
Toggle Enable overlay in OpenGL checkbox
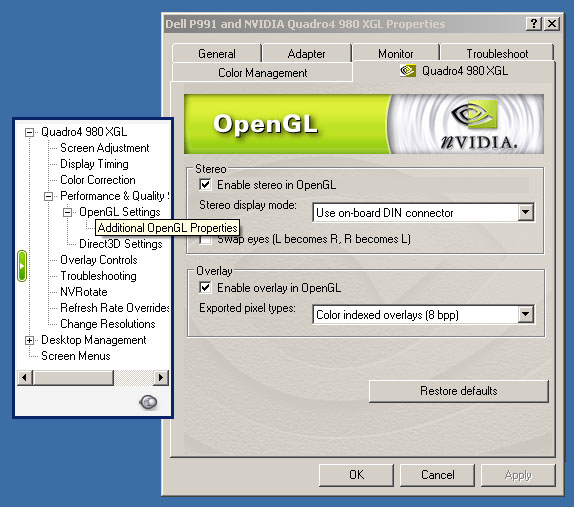click(205, 287)
